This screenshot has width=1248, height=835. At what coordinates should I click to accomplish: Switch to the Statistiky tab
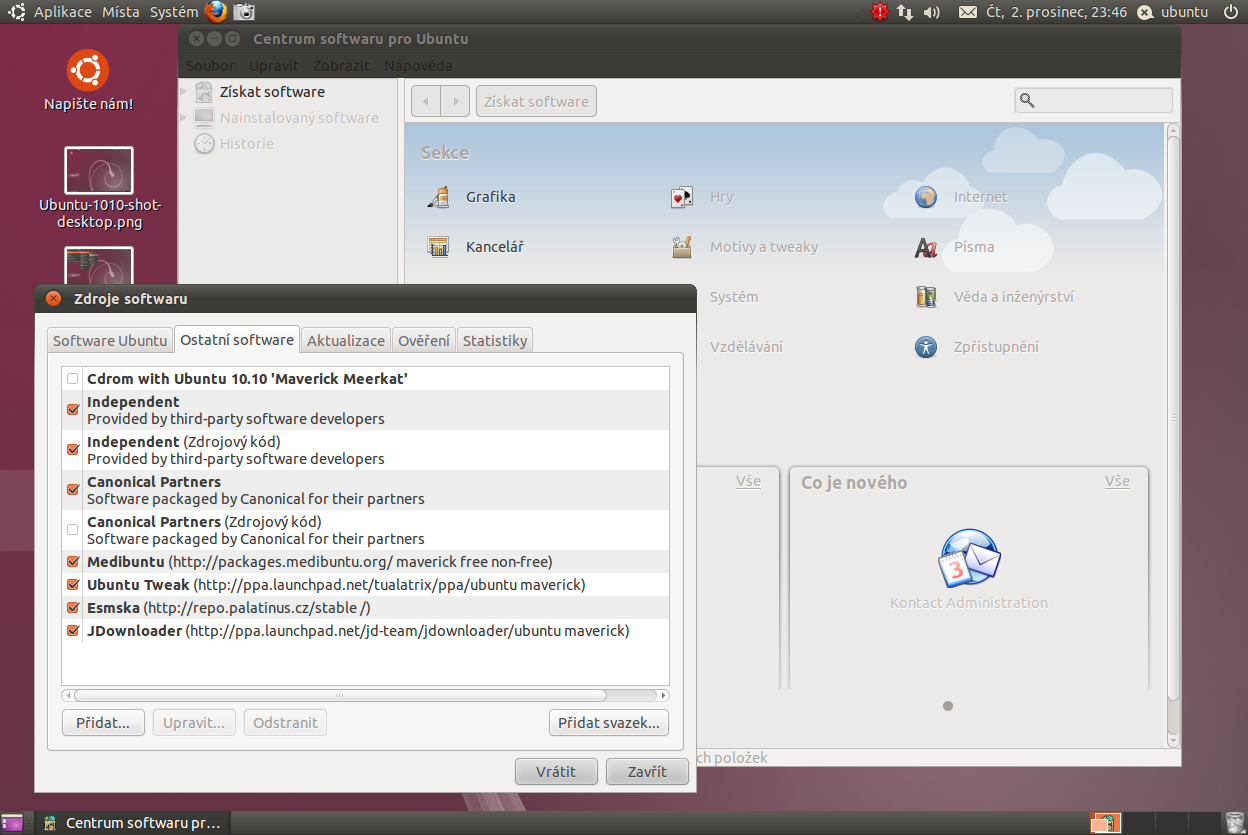tap(495, 340)
